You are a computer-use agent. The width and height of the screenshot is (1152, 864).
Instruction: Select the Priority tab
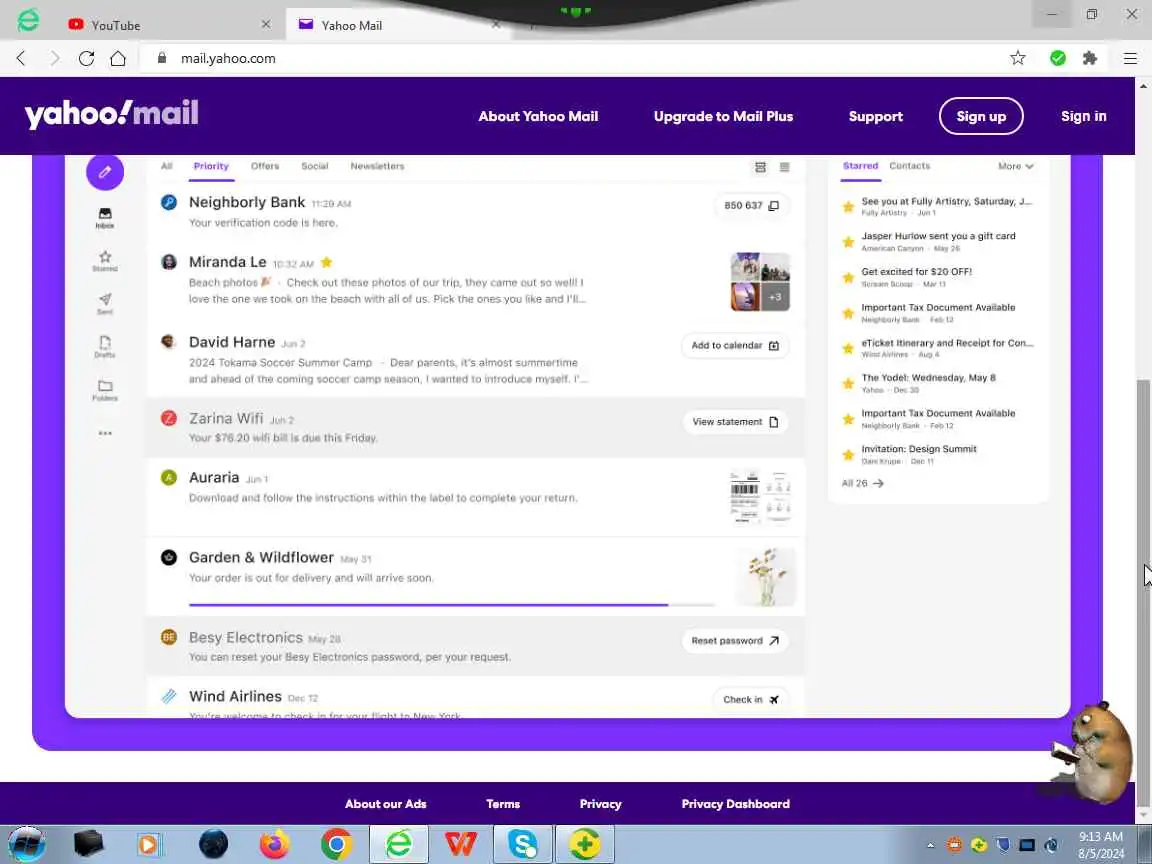pyautogui.click(x=211, y=166)
